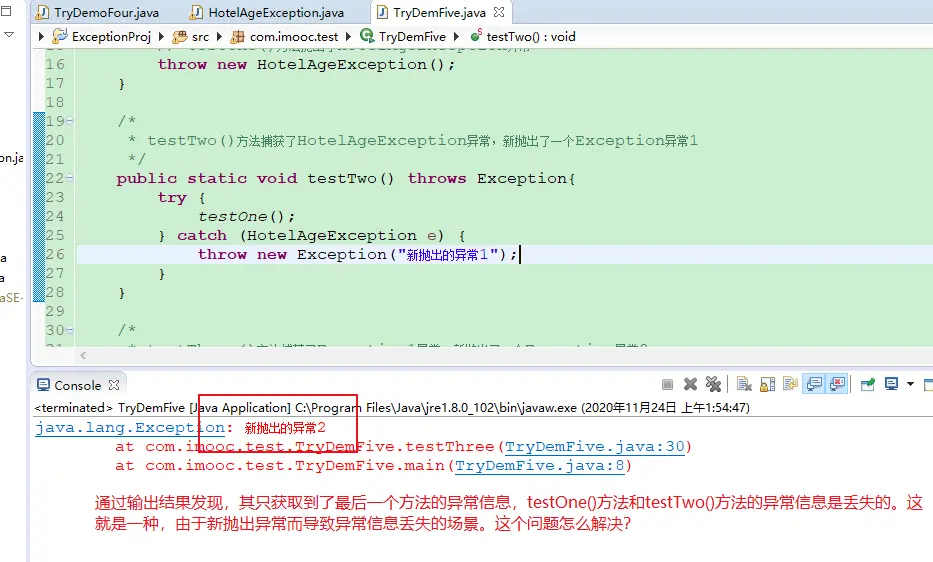Click the Java file icon on HotelAgeException.java tab

click(196, 13)
